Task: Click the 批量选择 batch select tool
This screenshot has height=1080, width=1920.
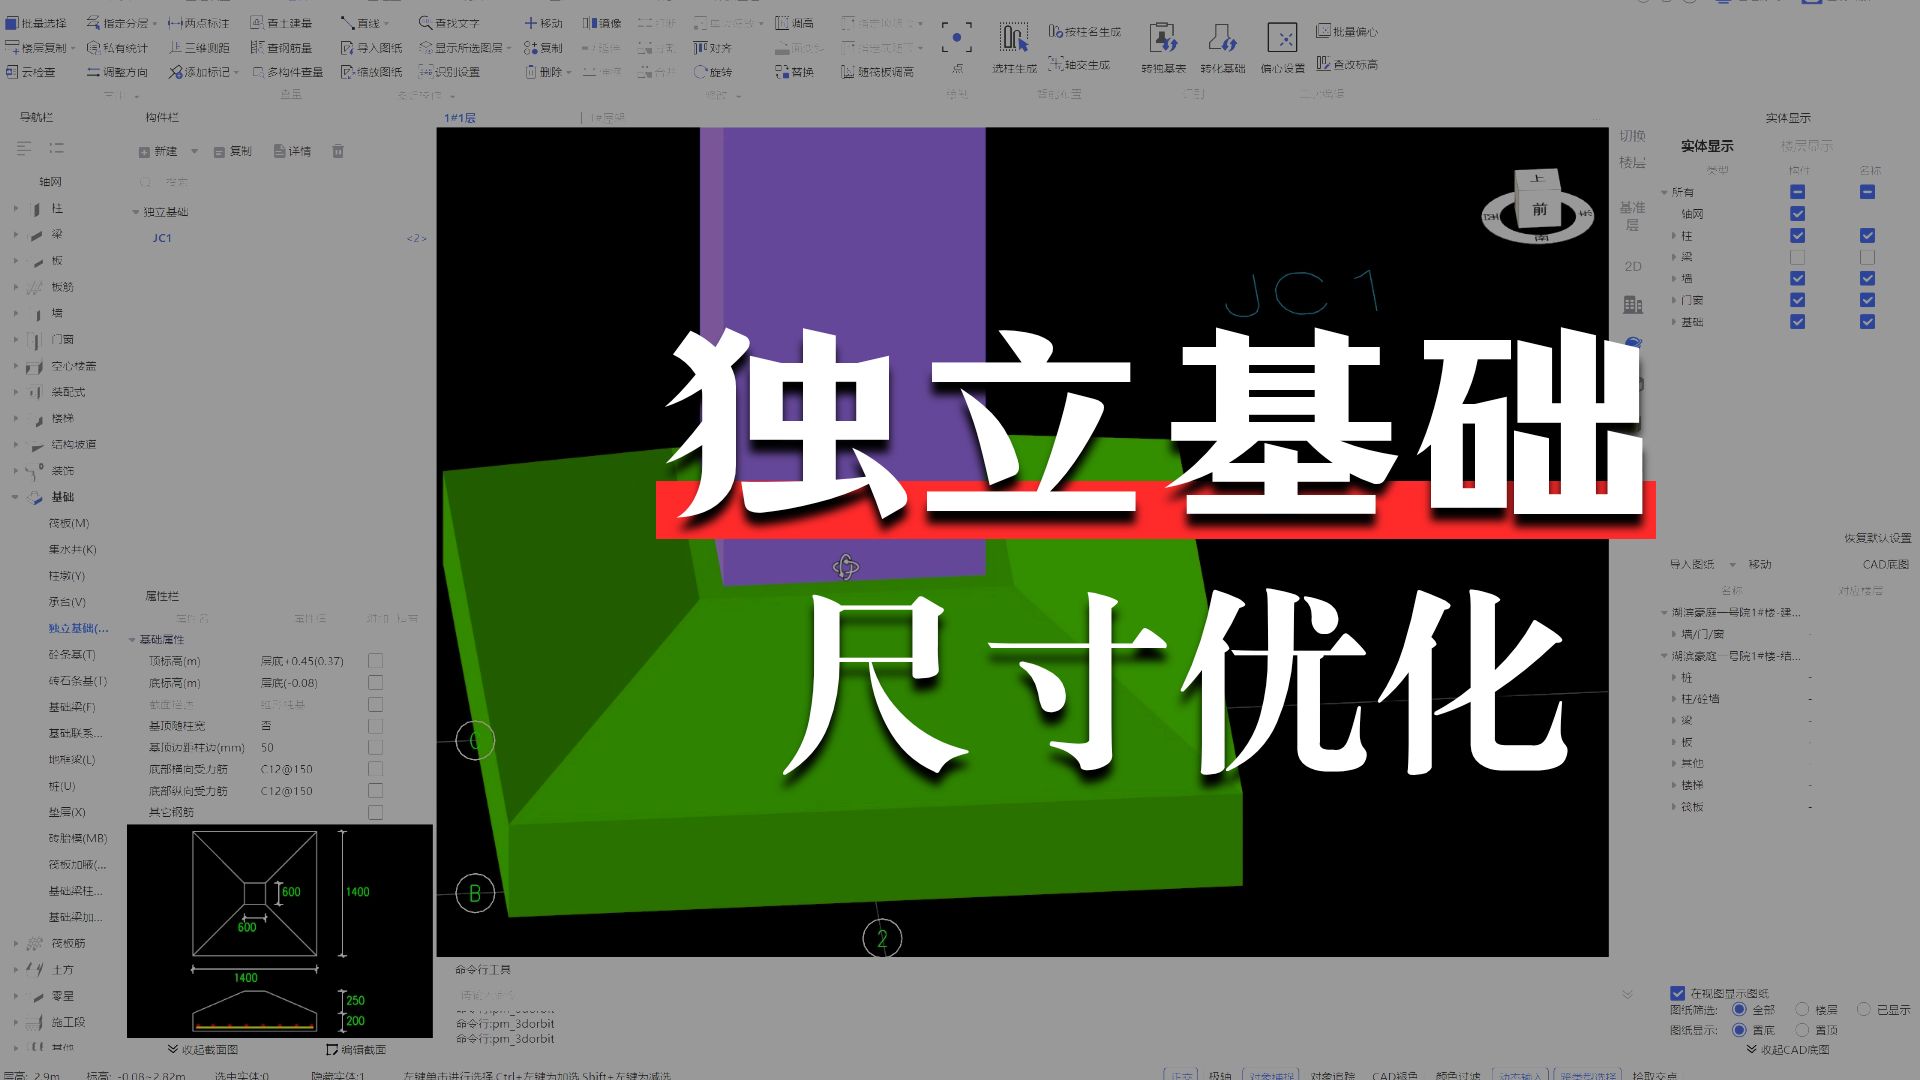Action: coord(36,22)
